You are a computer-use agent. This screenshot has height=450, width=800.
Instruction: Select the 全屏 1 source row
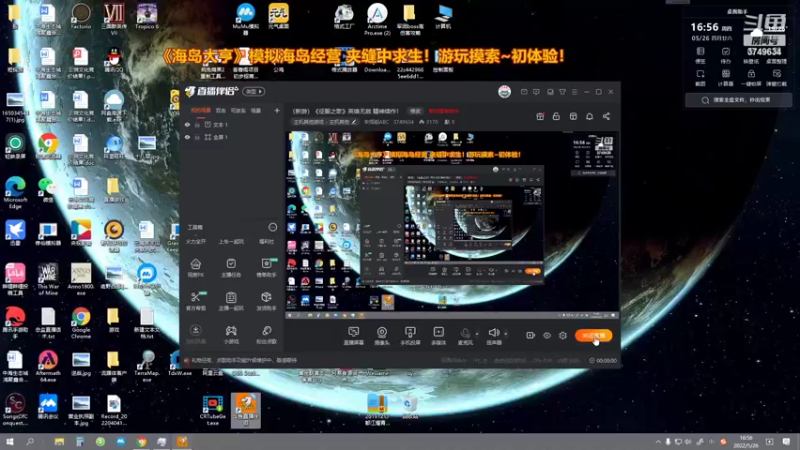pyautogui.click(x=232, y=137)
